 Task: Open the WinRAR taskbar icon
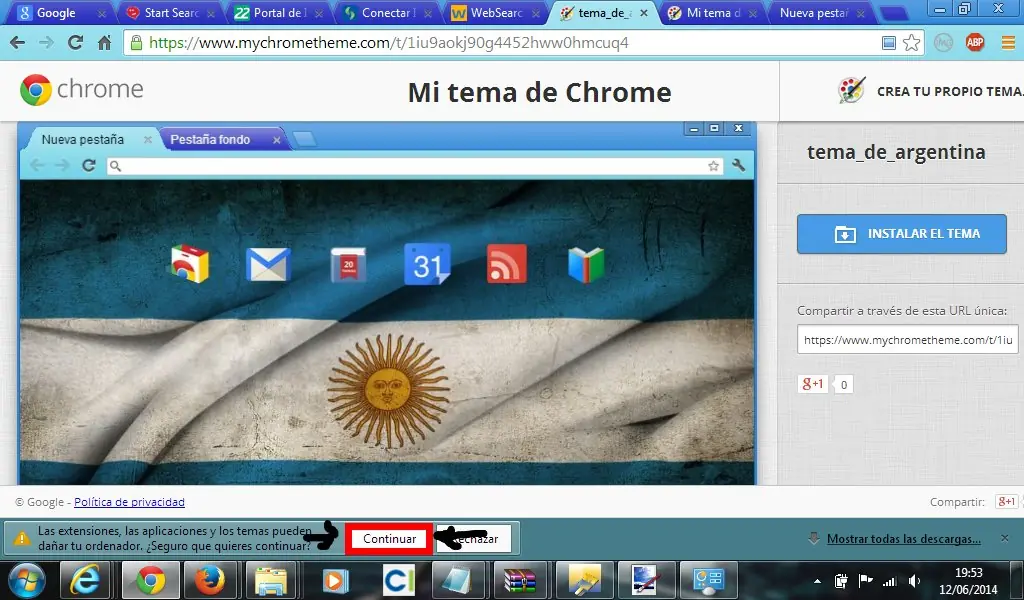click(520, 580)
